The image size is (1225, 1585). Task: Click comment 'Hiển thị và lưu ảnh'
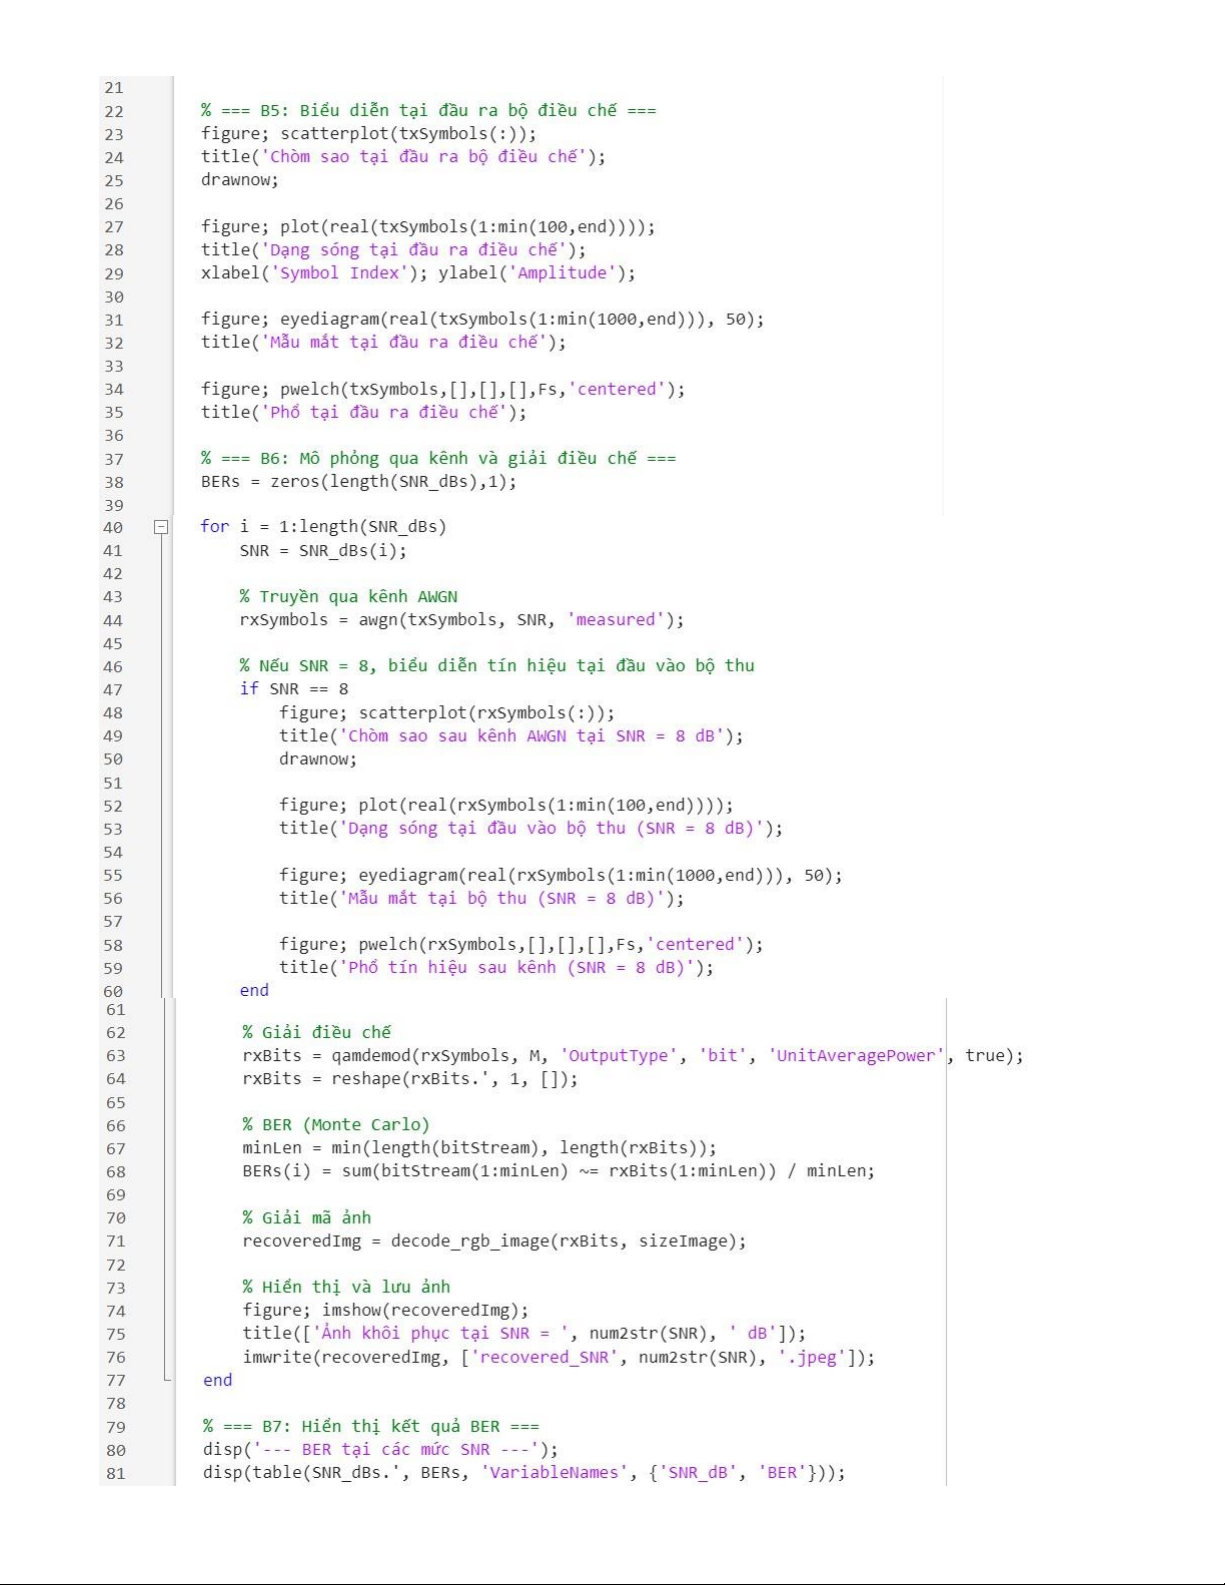tap(346, 1287)
